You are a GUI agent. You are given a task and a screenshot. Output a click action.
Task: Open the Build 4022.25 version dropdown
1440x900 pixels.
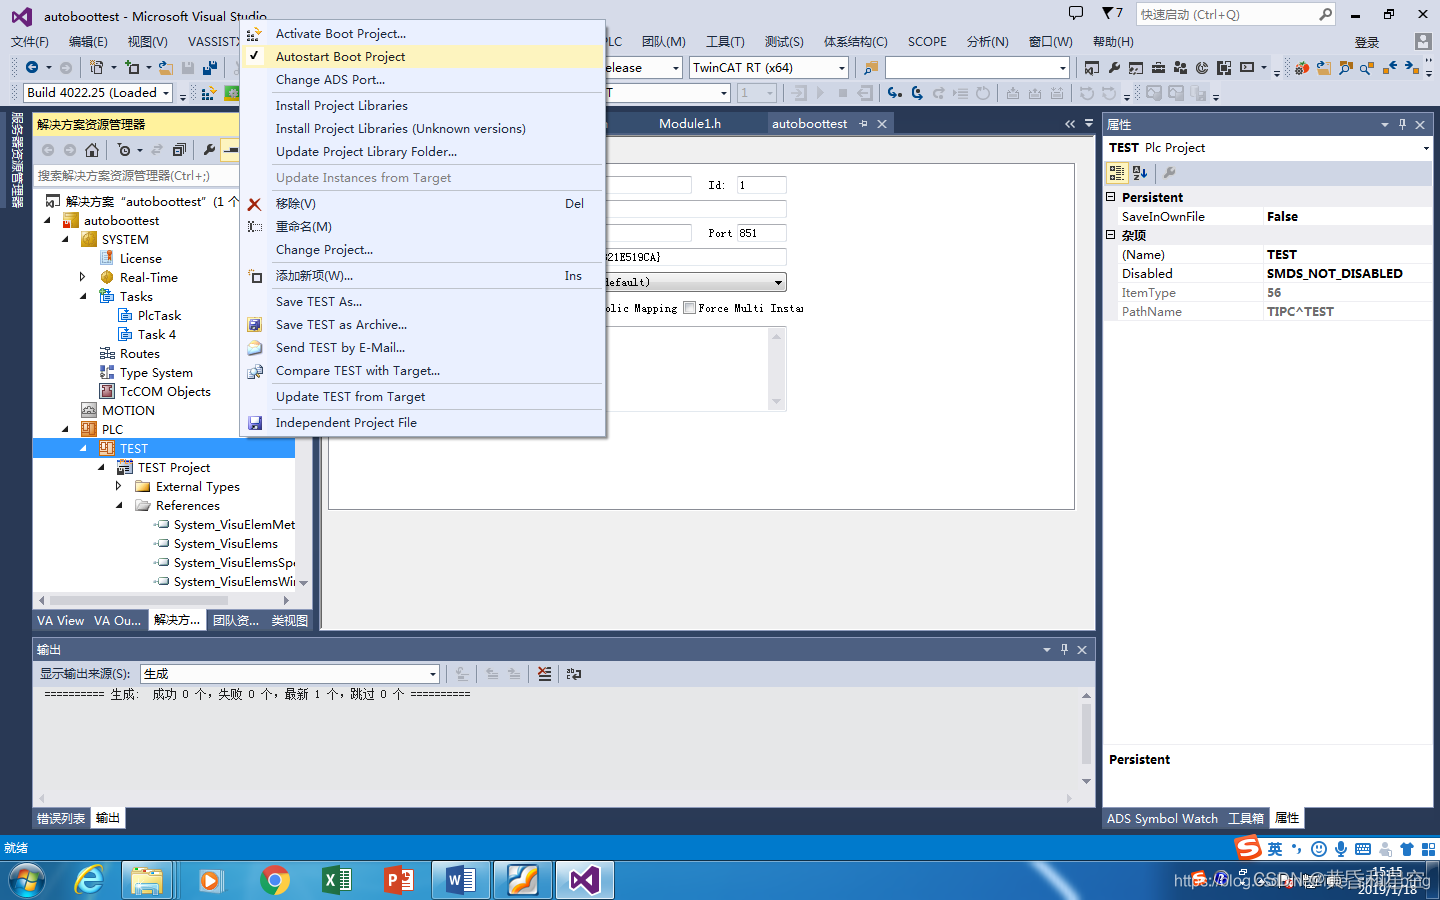pos(166,93)
